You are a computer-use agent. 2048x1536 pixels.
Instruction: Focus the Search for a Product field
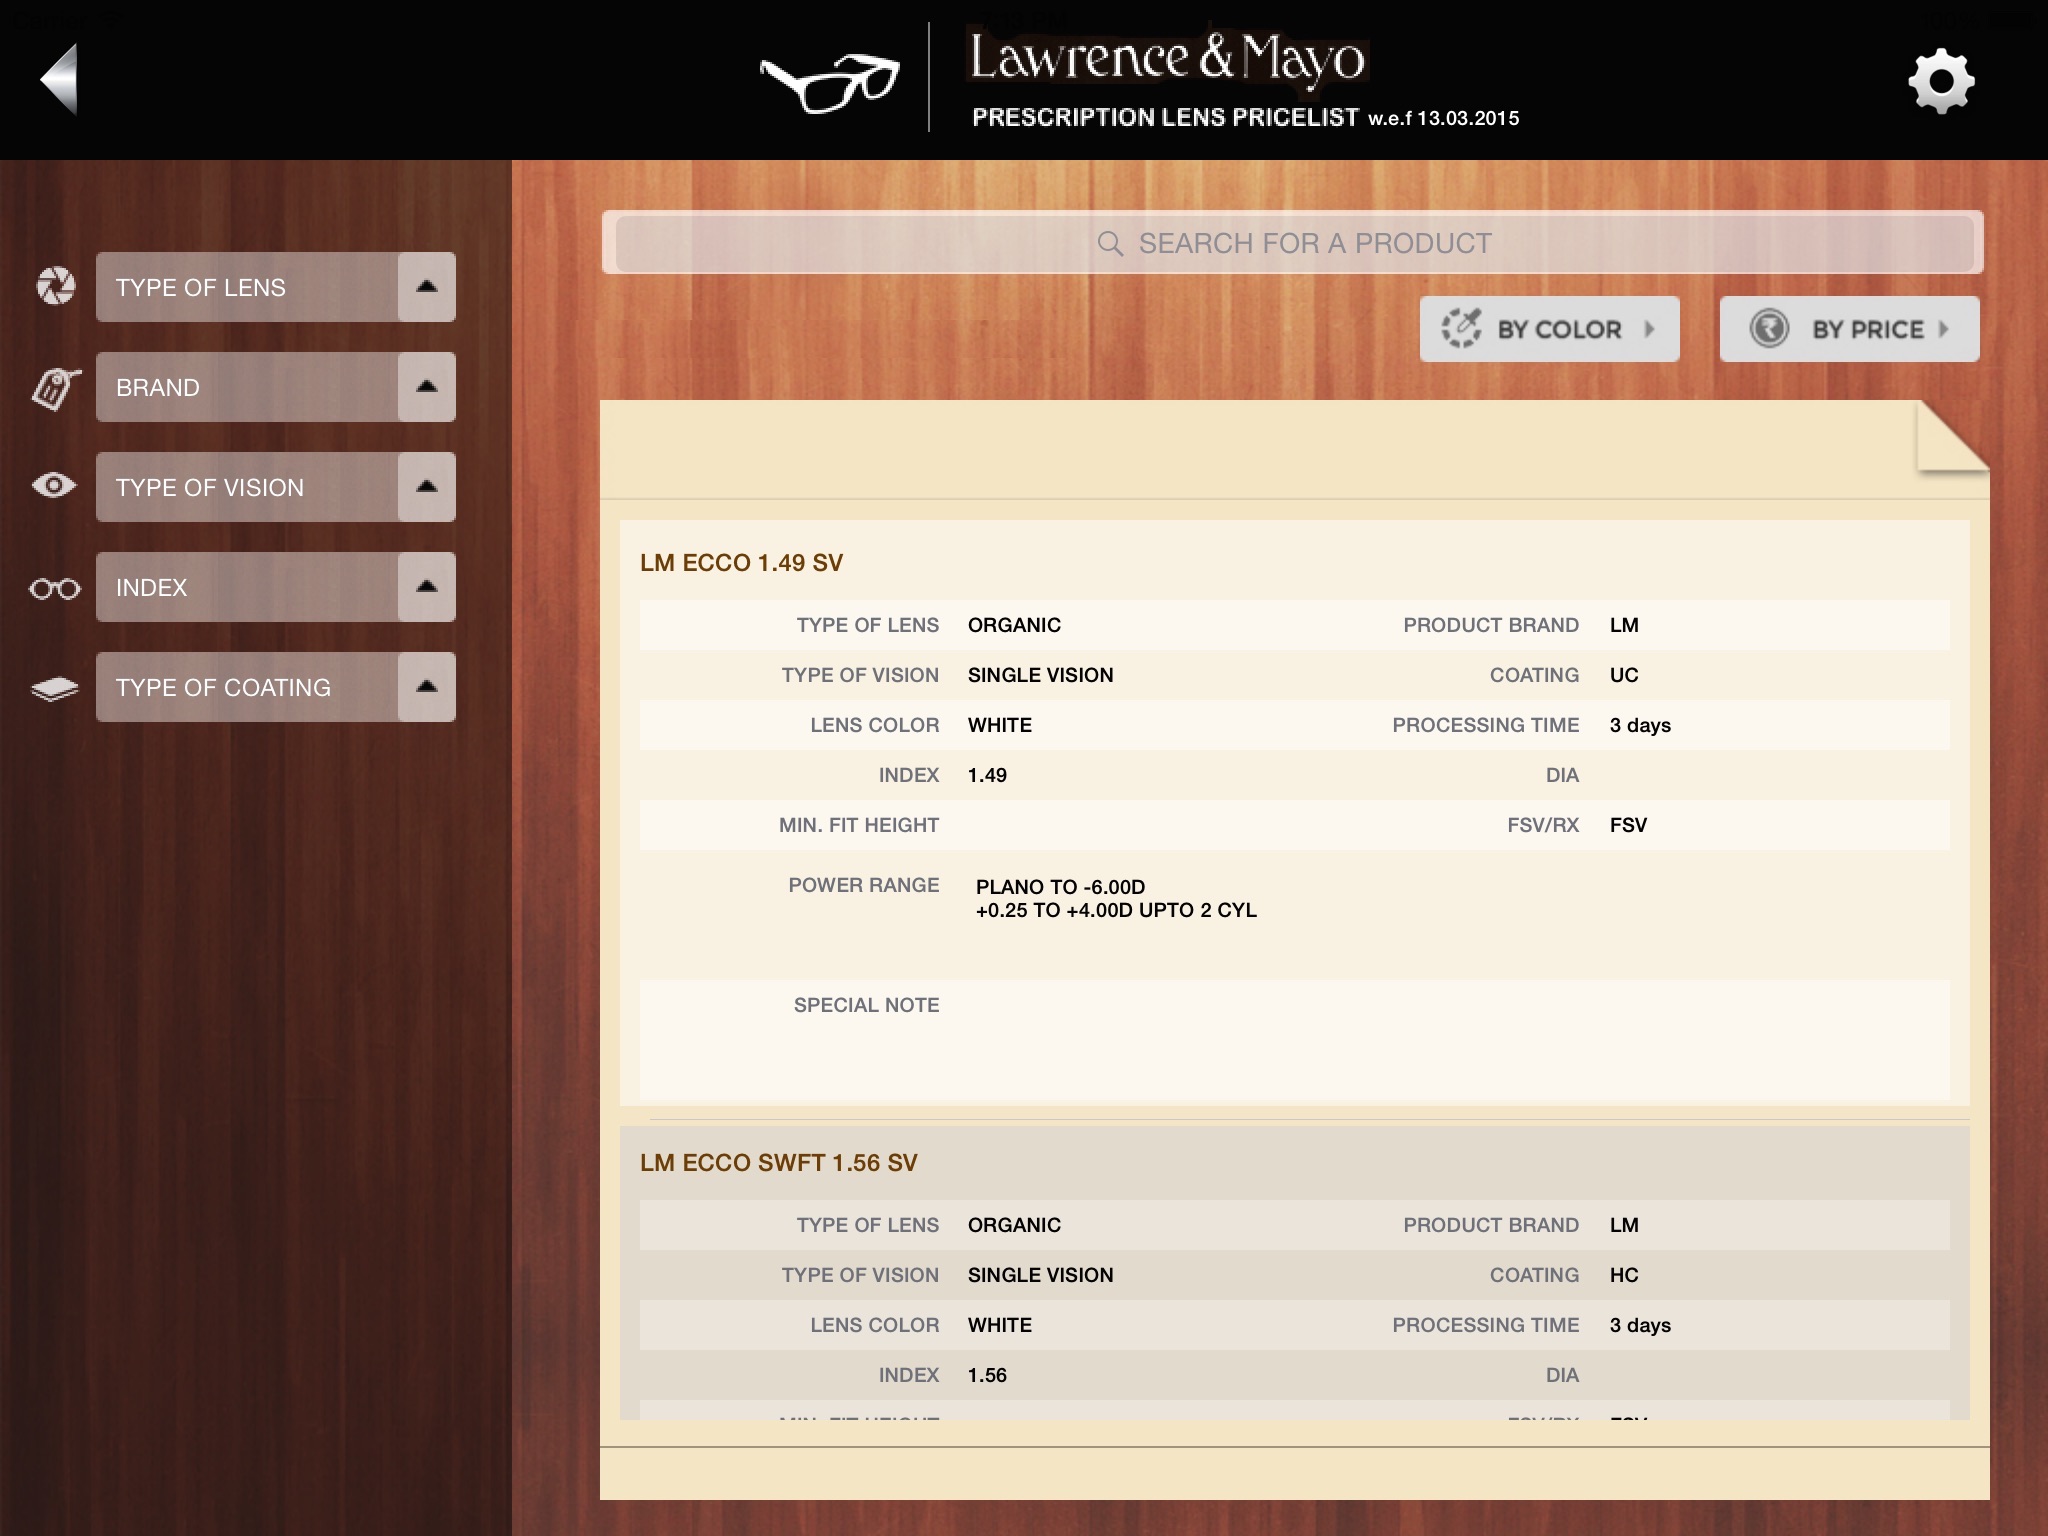(x=1293, y=243)
